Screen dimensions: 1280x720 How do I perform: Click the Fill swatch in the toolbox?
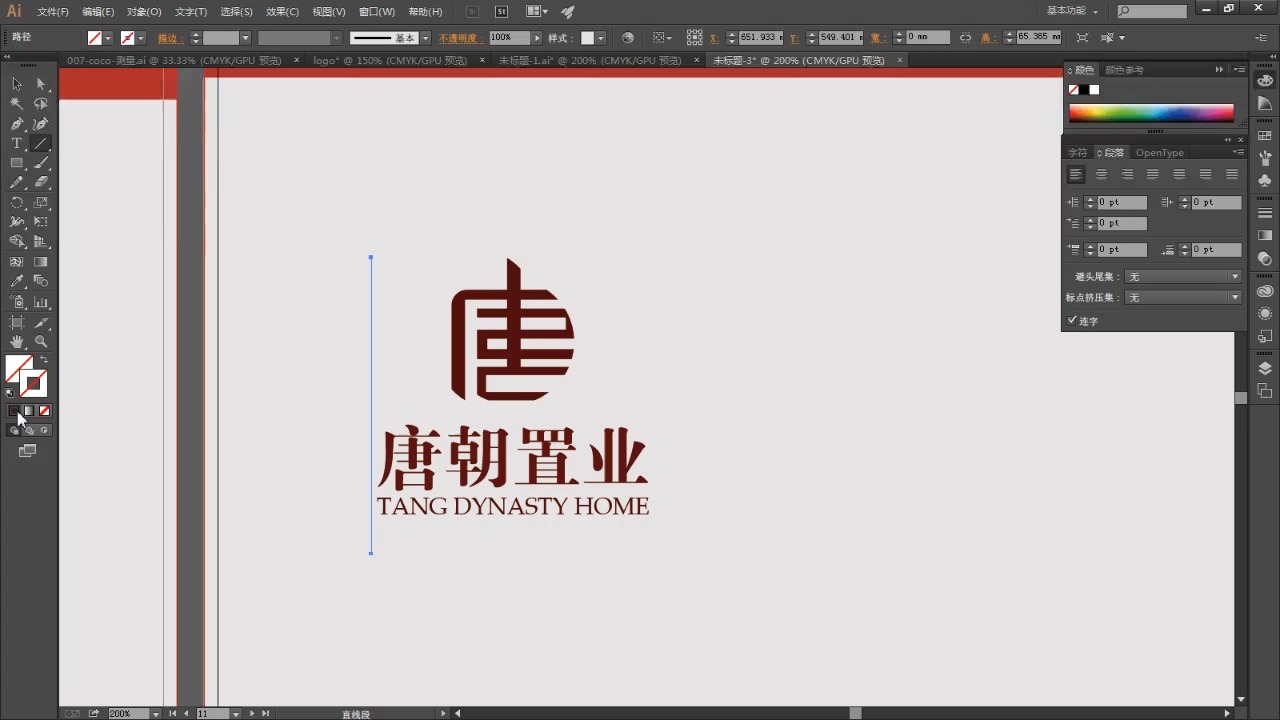pos(19,369)
